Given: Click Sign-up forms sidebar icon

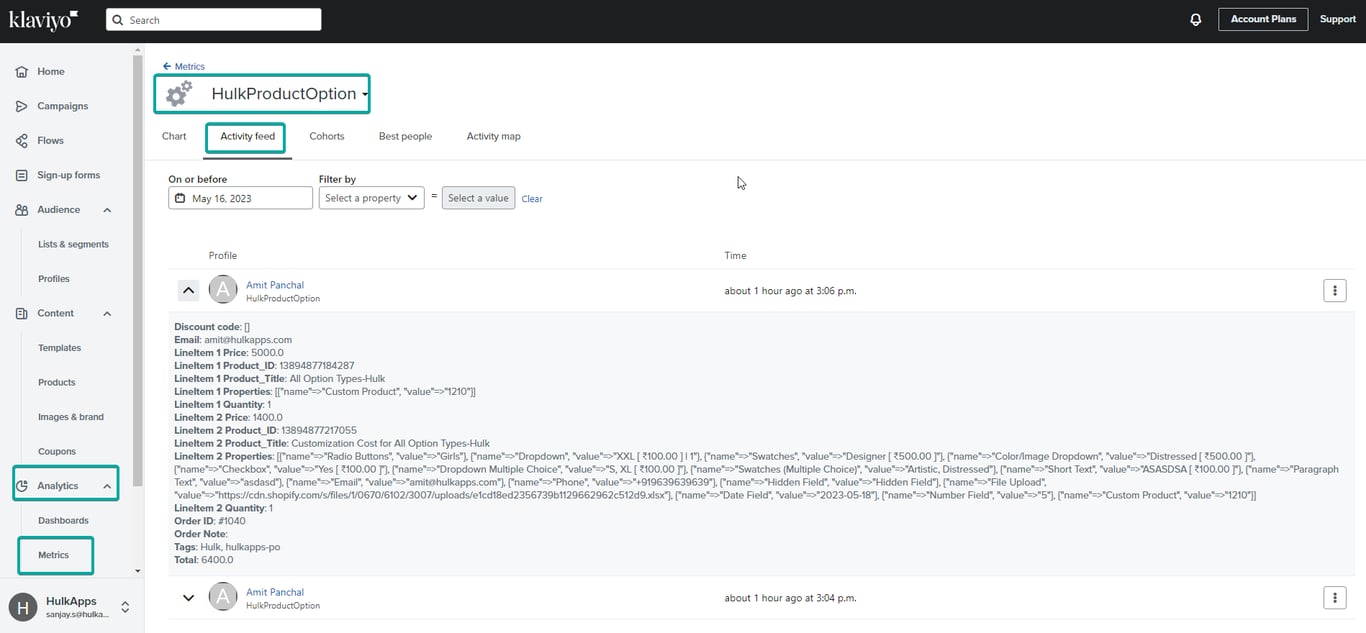Looking at the screenshot, I should point(21,175).
